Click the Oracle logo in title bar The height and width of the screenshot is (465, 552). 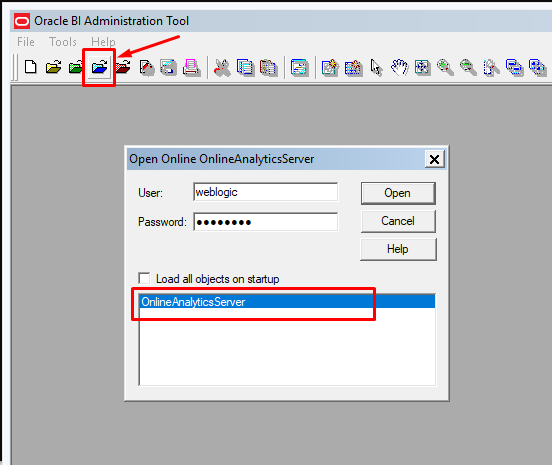pyautogui.click(x=22, y=21)
